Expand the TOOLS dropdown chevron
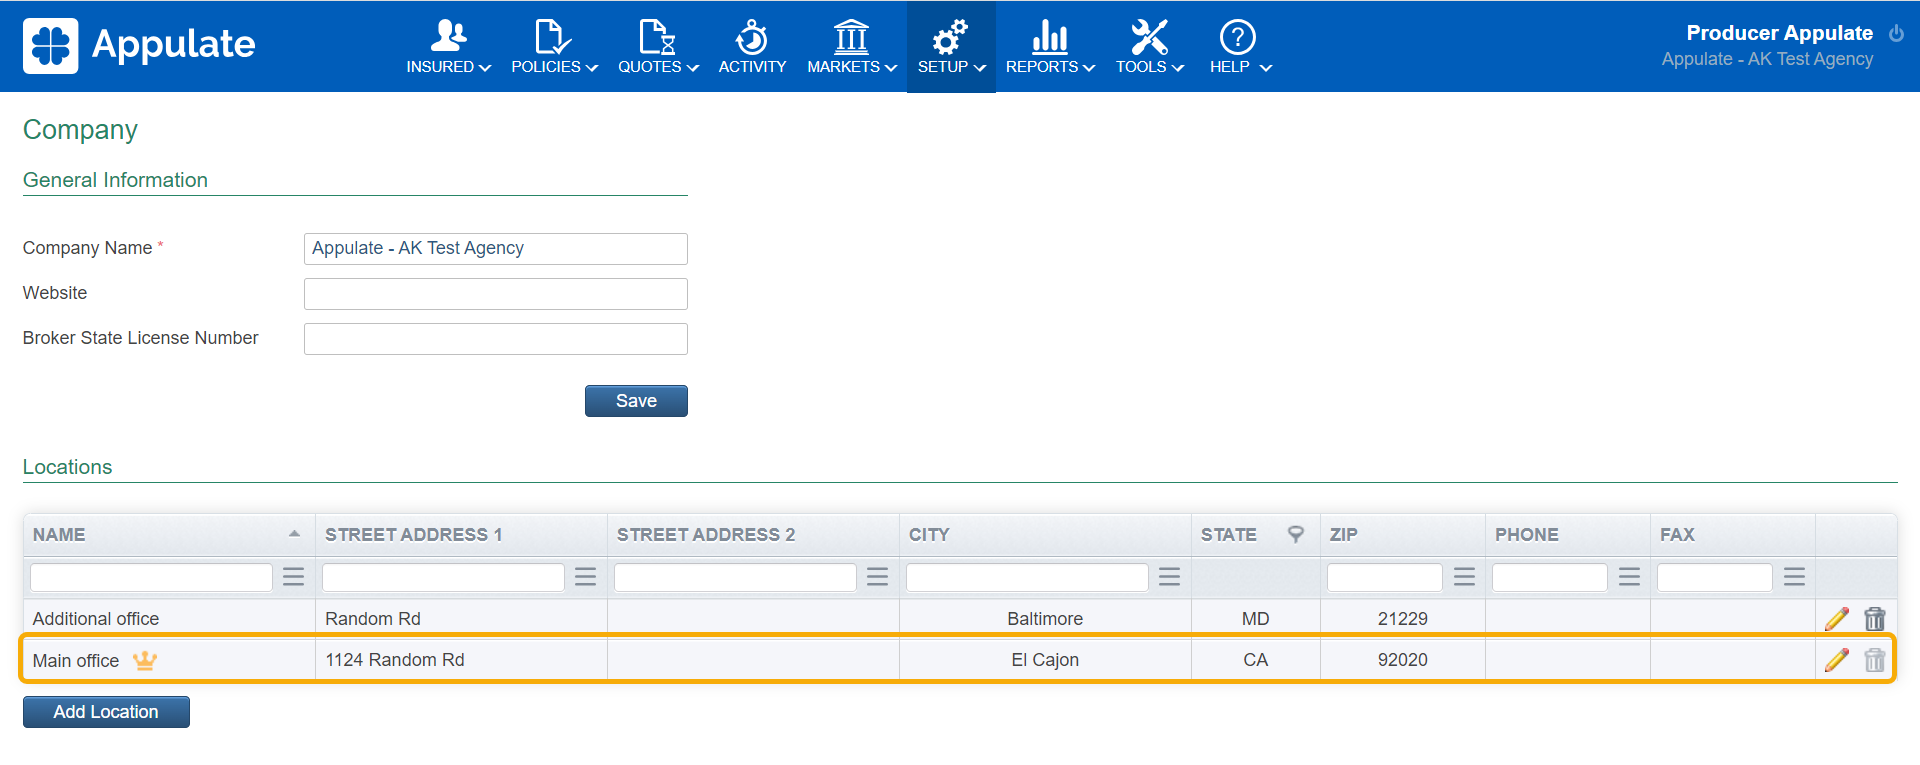Screen dimensions: 1920x765 click(x=1177, y=68)
